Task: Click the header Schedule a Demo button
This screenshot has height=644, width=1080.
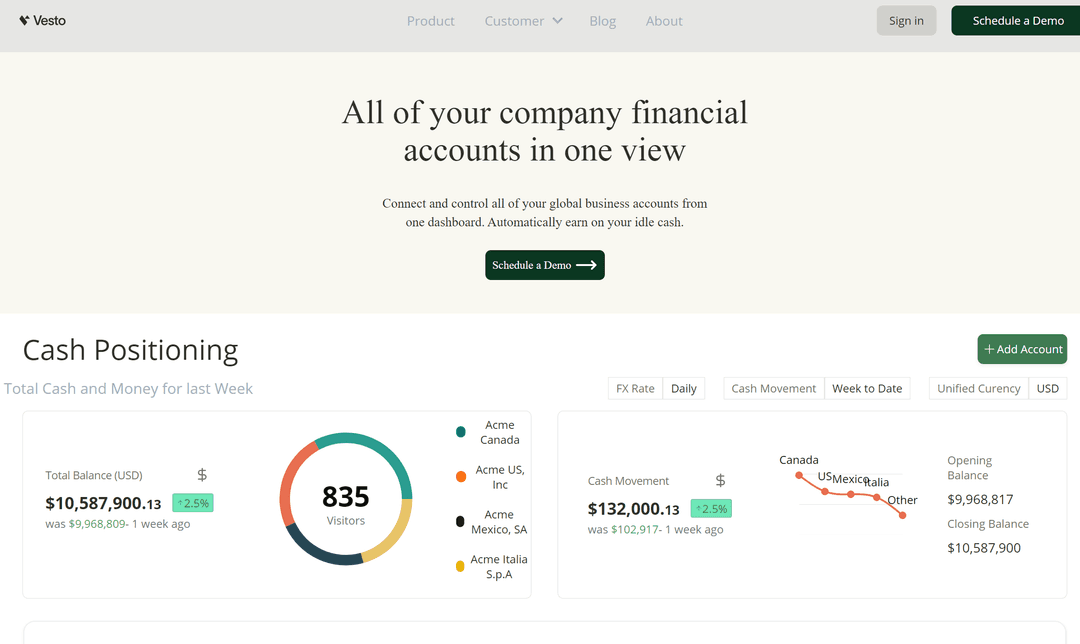Action: 1017,21
